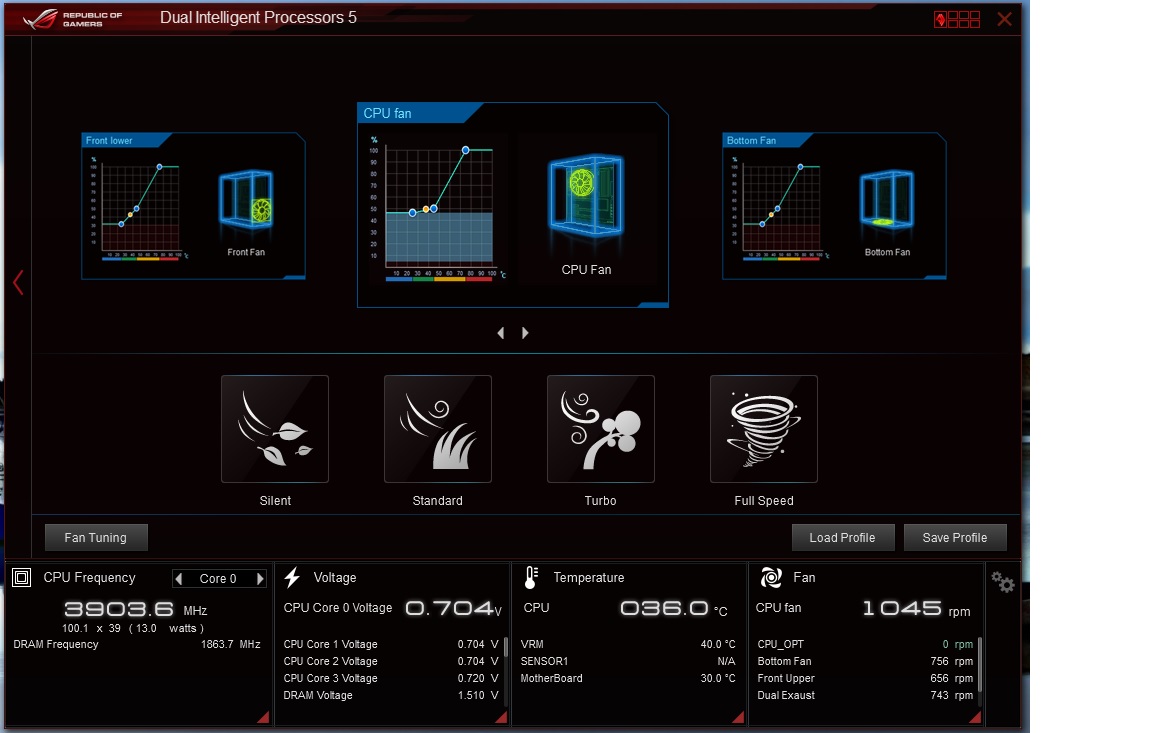This screenshot has height=733, width=1152.
Task: Select the Silent fan mode icon
Action: pyautogui.click(x=275, y=429)
